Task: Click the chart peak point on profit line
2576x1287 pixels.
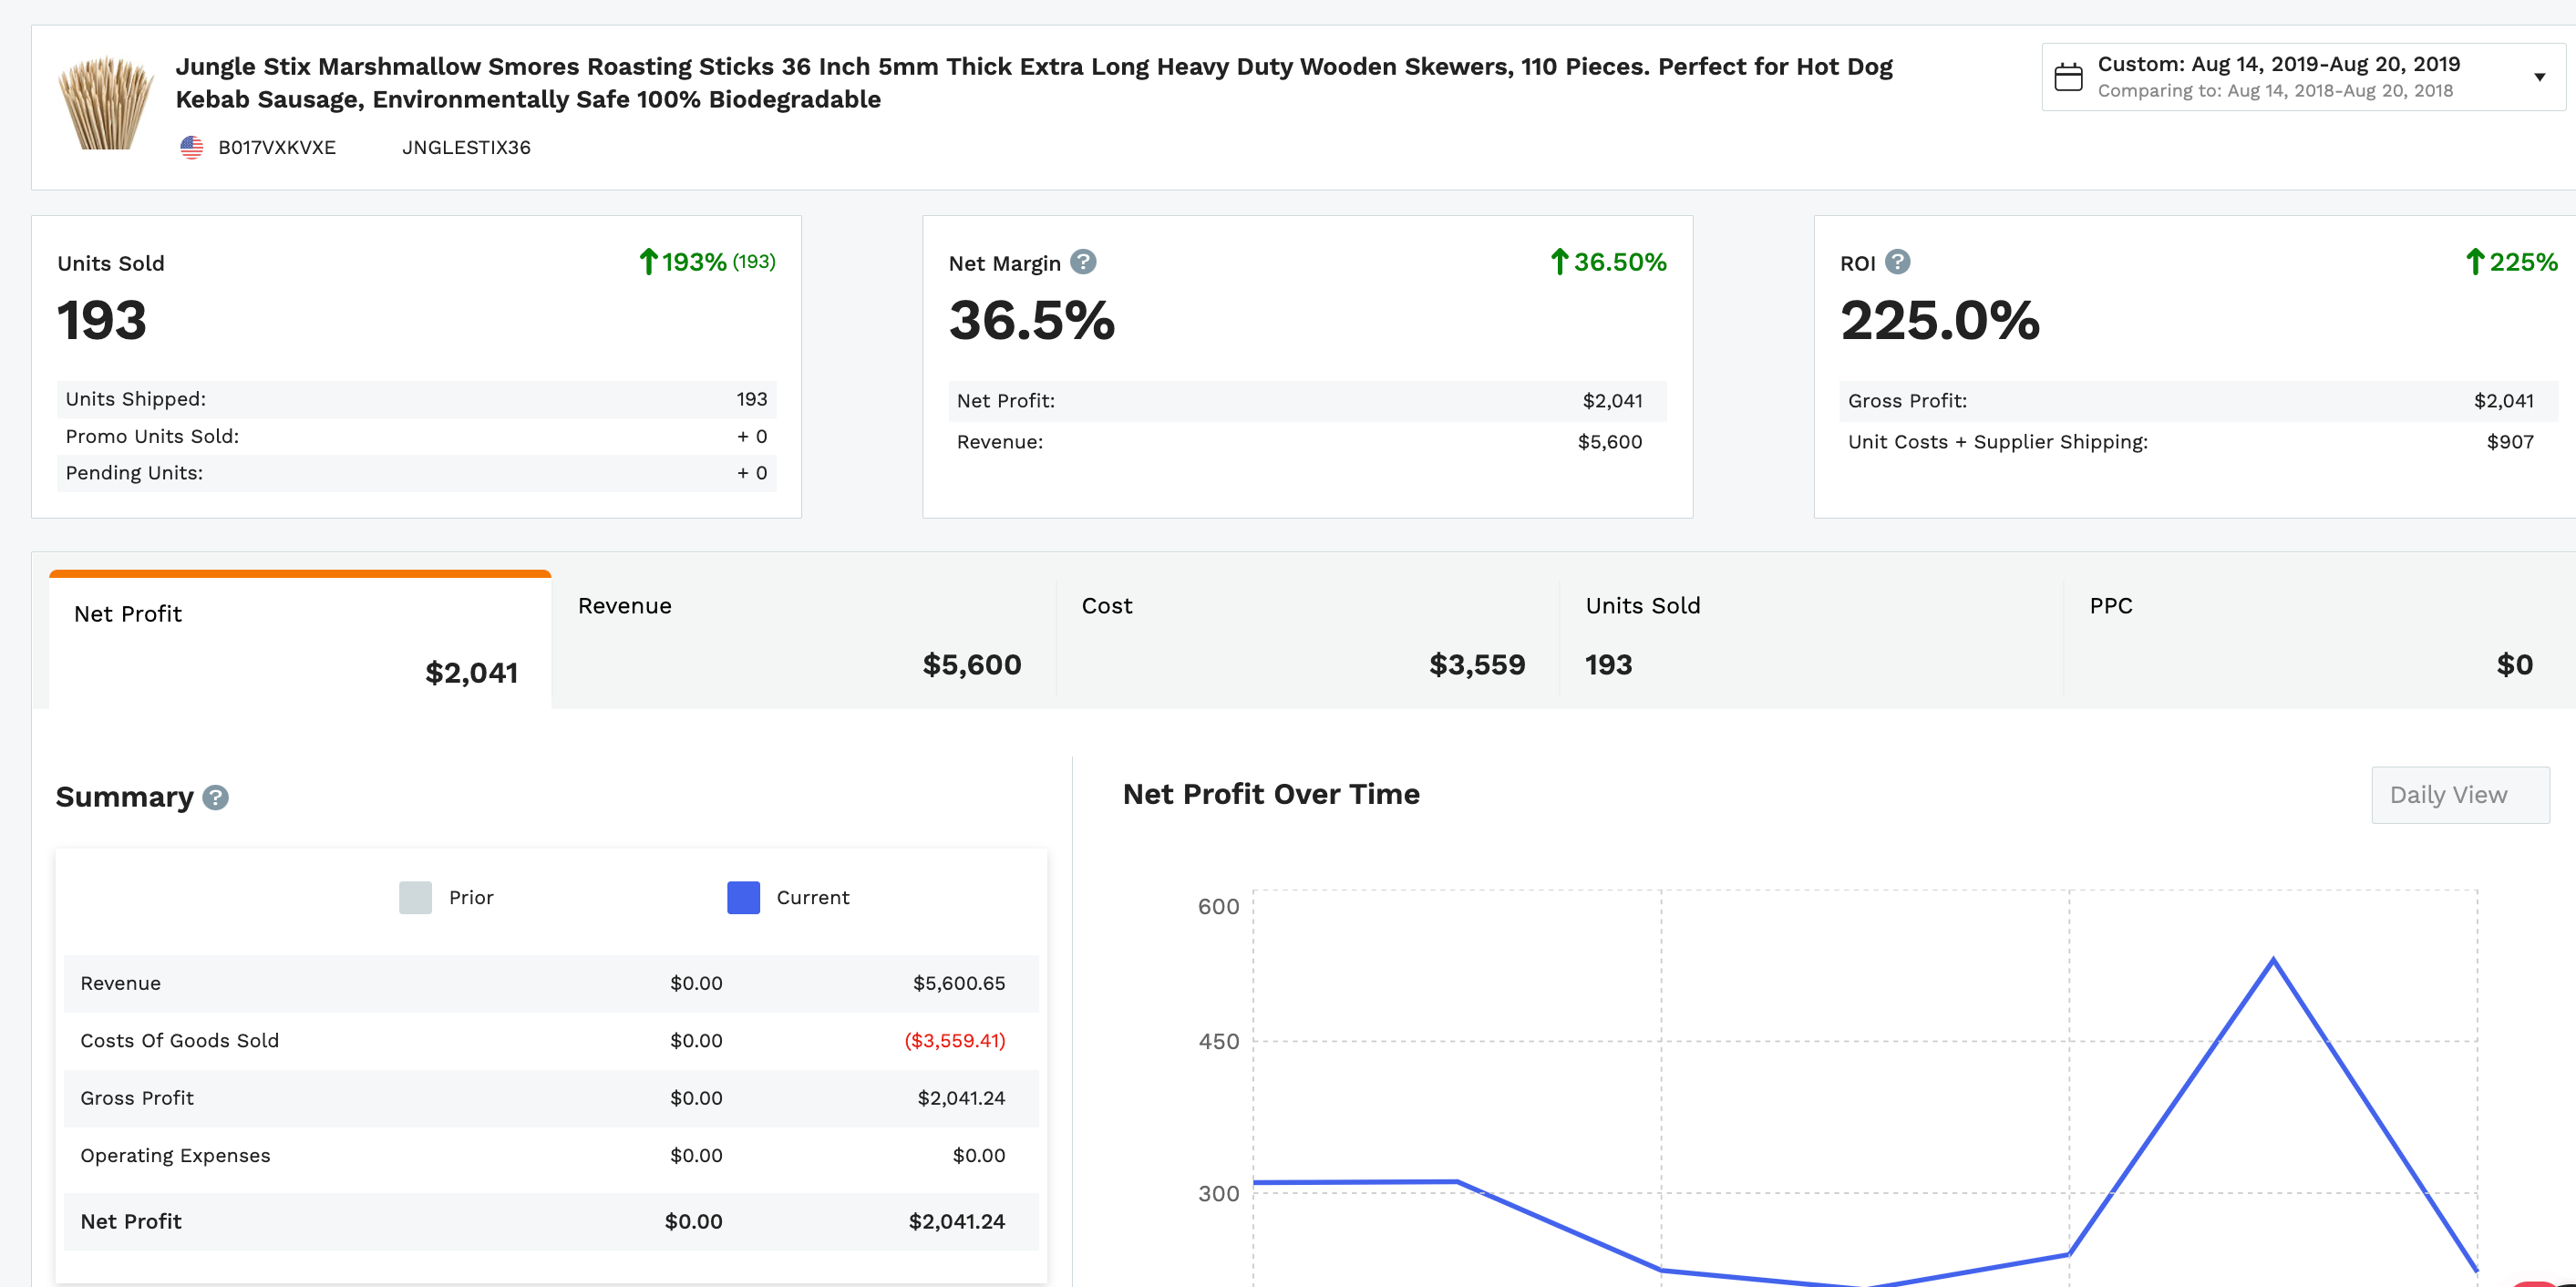Action: point(2273,960)
